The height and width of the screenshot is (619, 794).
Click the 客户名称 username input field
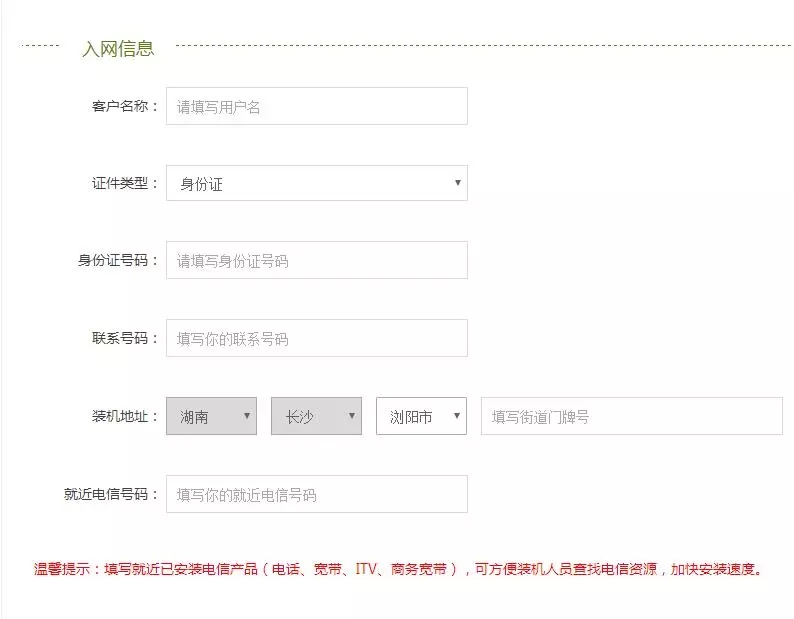click(316, 106)
